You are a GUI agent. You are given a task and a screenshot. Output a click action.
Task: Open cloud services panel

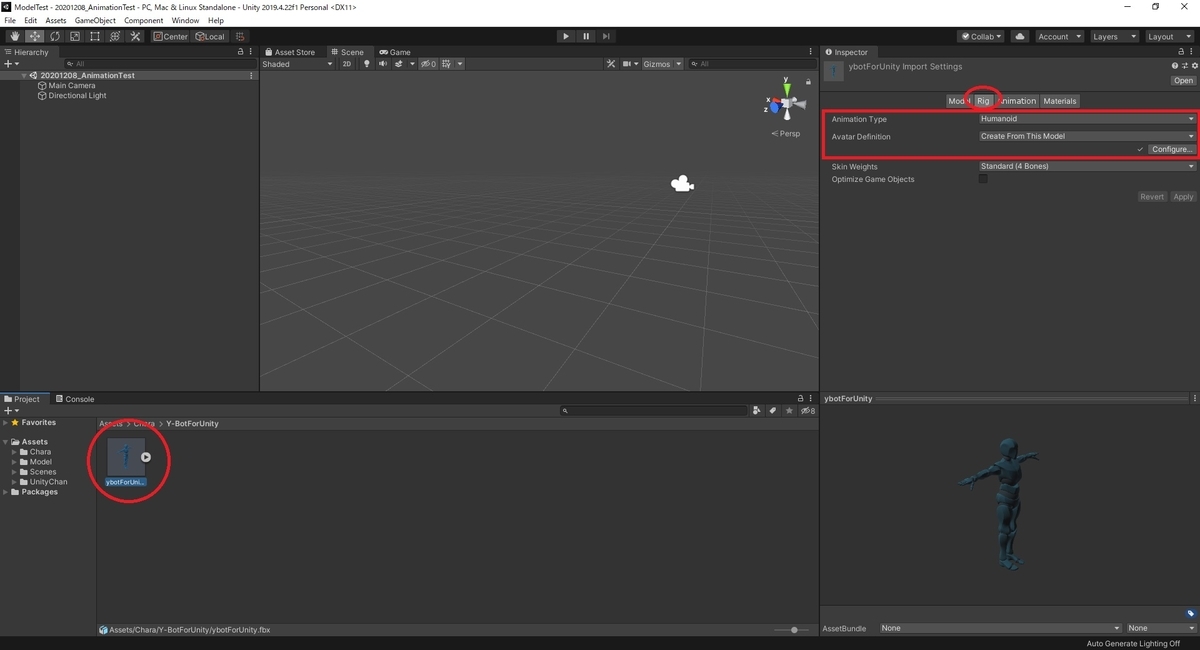pos(1020,36)
